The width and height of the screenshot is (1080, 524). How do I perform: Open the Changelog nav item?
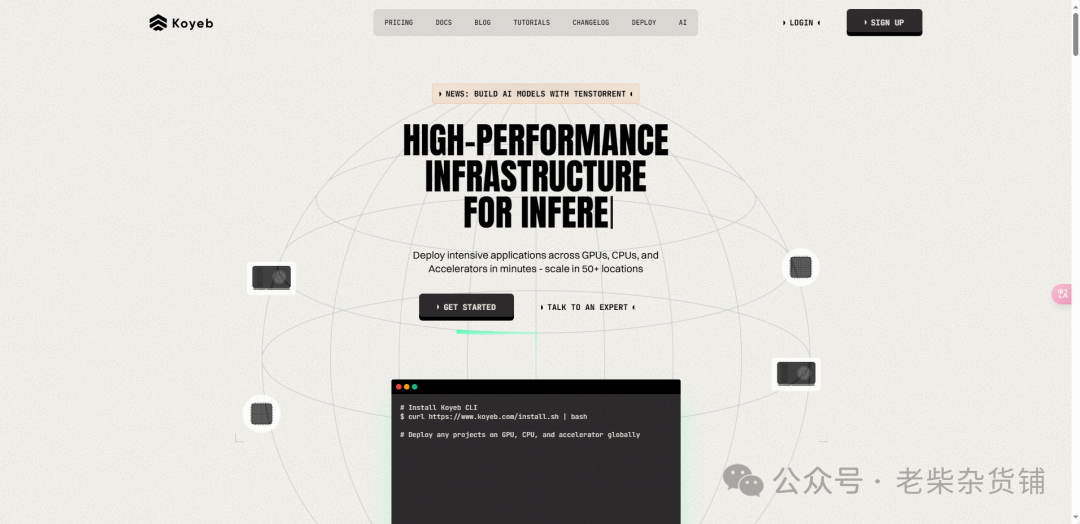(x=591, y=23)
